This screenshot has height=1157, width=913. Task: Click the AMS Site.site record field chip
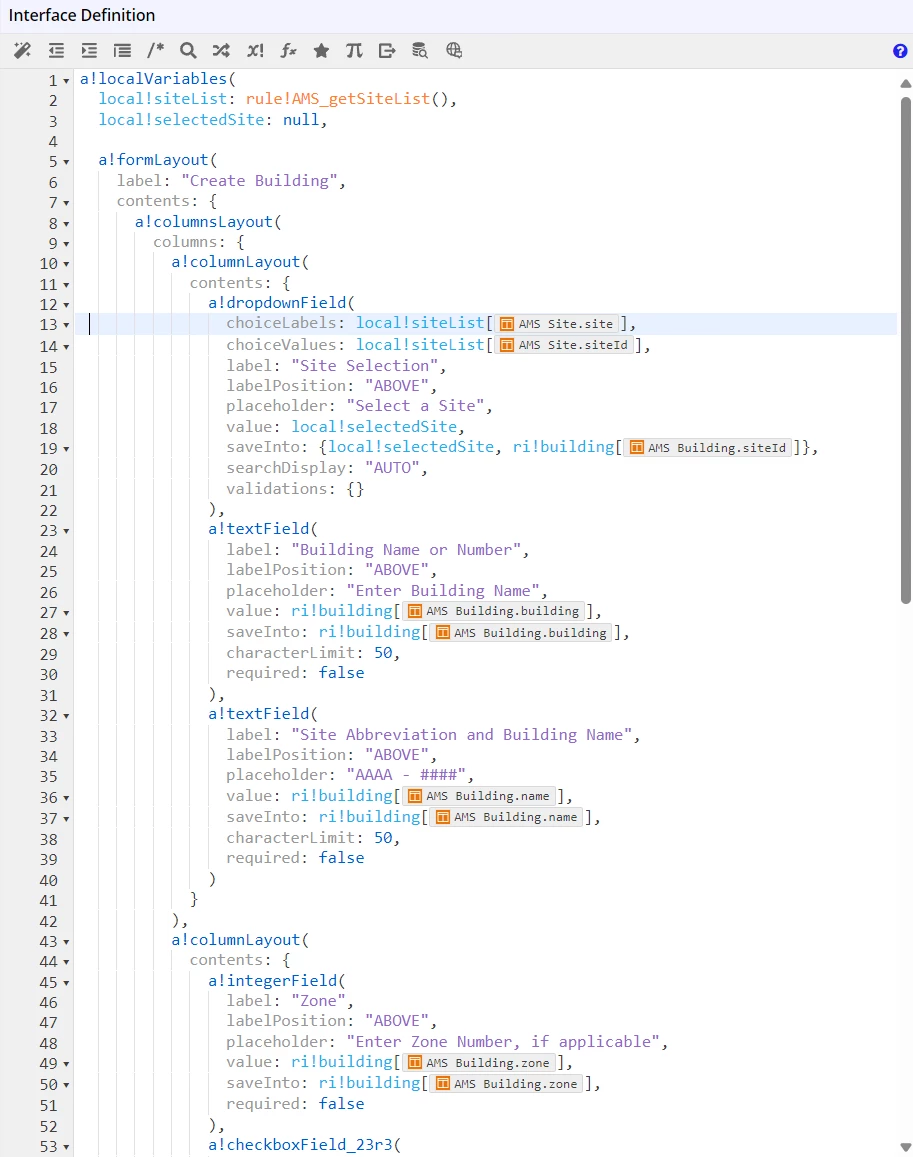click(x=557, y=324)
